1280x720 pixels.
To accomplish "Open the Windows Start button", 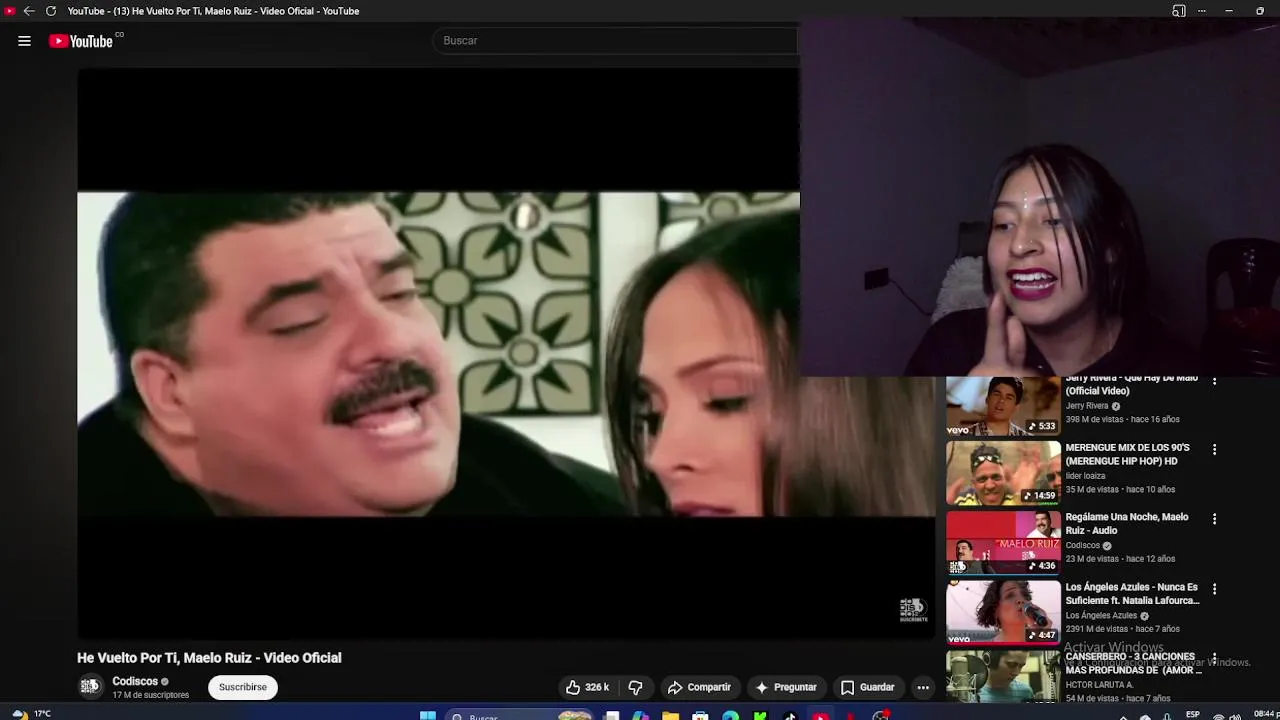I will (x=427, y=715).
